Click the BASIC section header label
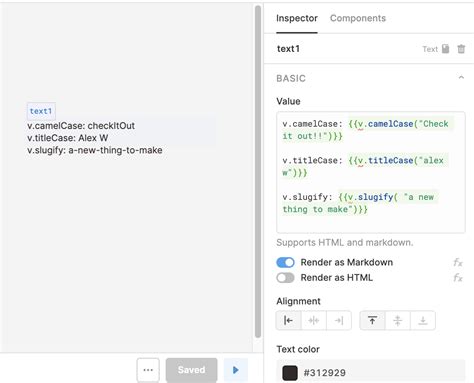 pos(291,78)
